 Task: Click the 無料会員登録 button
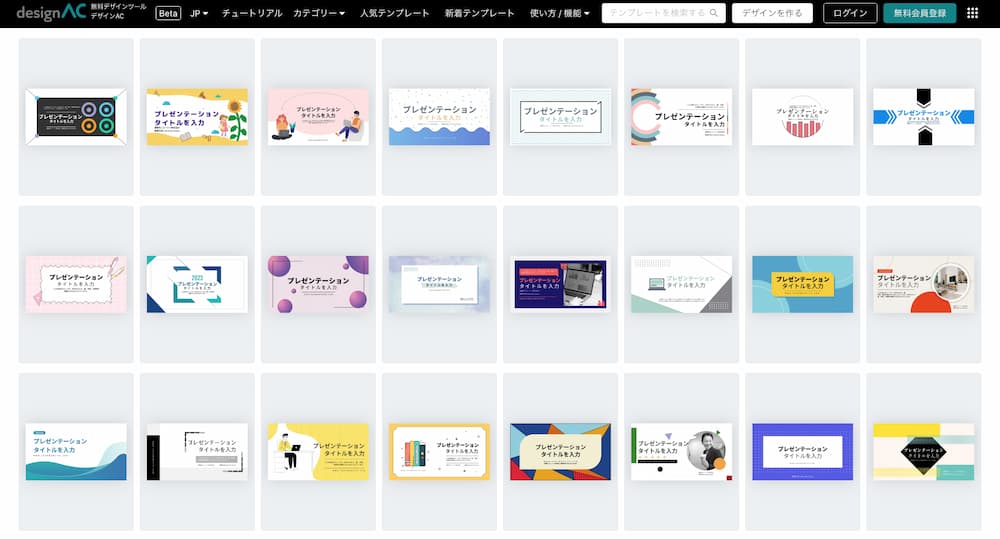919,13
